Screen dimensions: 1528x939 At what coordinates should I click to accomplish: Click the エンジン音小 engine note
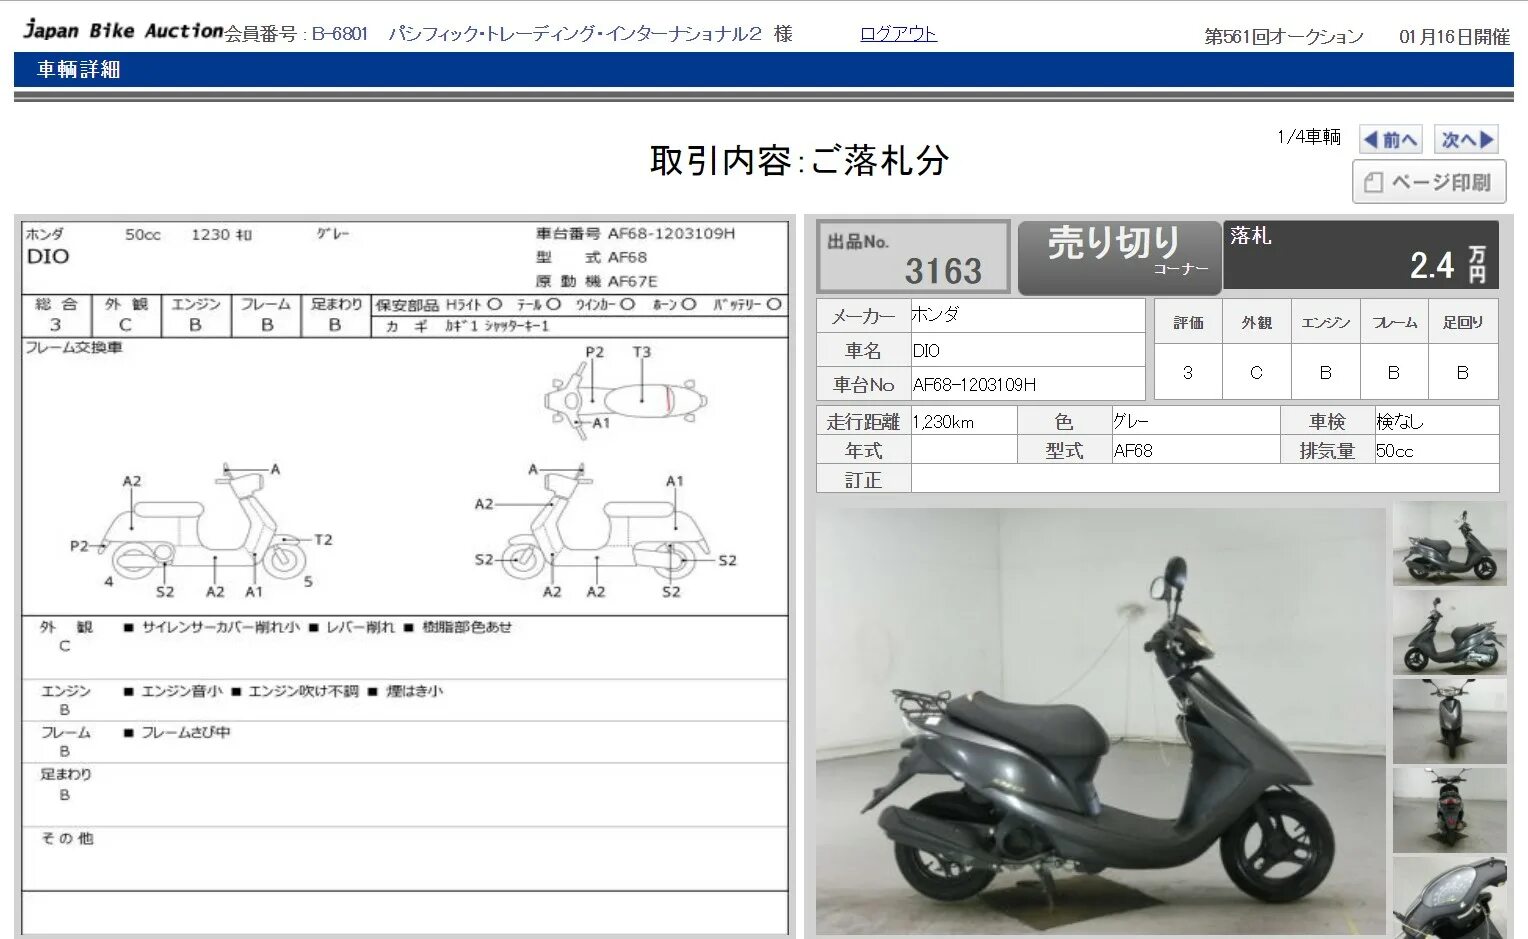click(182, 691)
